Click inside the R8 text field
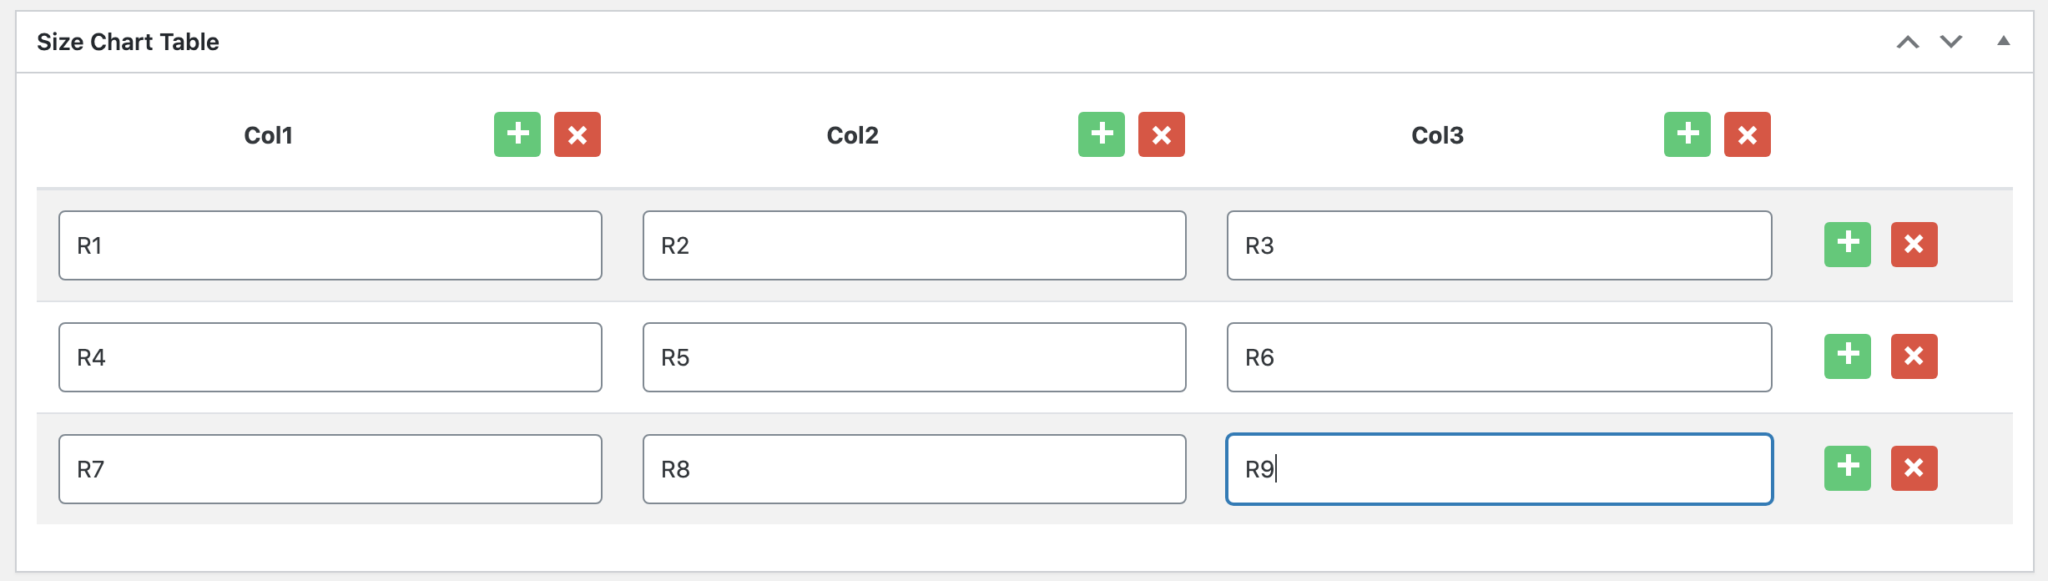Screen dimensions: 2048x581 click(913, 468)
